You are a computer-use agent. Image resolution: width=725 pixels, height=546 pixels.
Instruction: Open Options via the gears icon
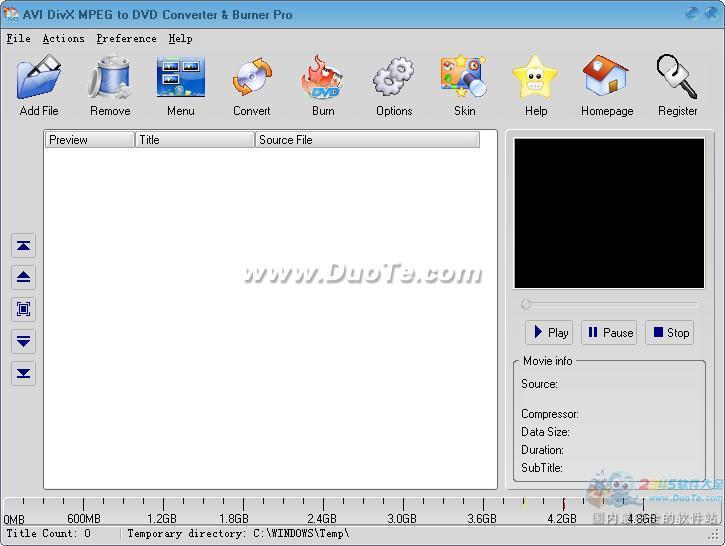(393, 77)
